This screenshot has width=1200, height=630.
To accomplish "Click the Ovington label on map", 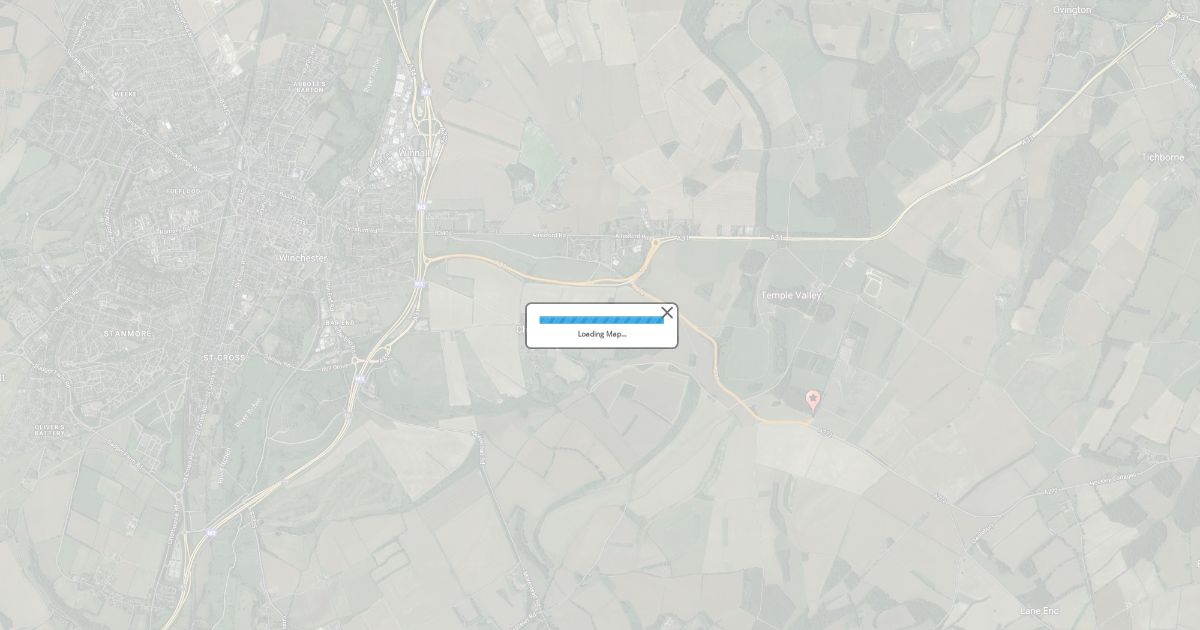I will coord(1072,9).
